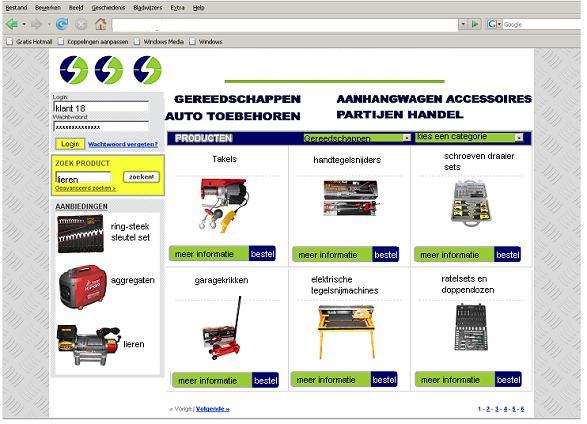Open the Help menu

pos(198,7)
